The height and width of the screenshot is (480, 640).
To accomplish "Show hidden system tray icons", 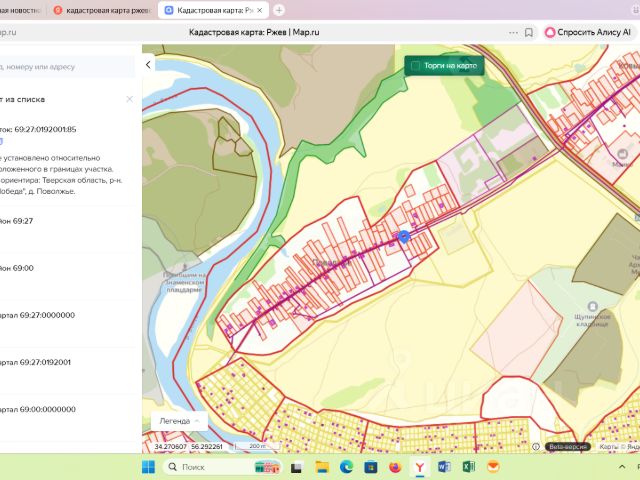I will [622, 467].
